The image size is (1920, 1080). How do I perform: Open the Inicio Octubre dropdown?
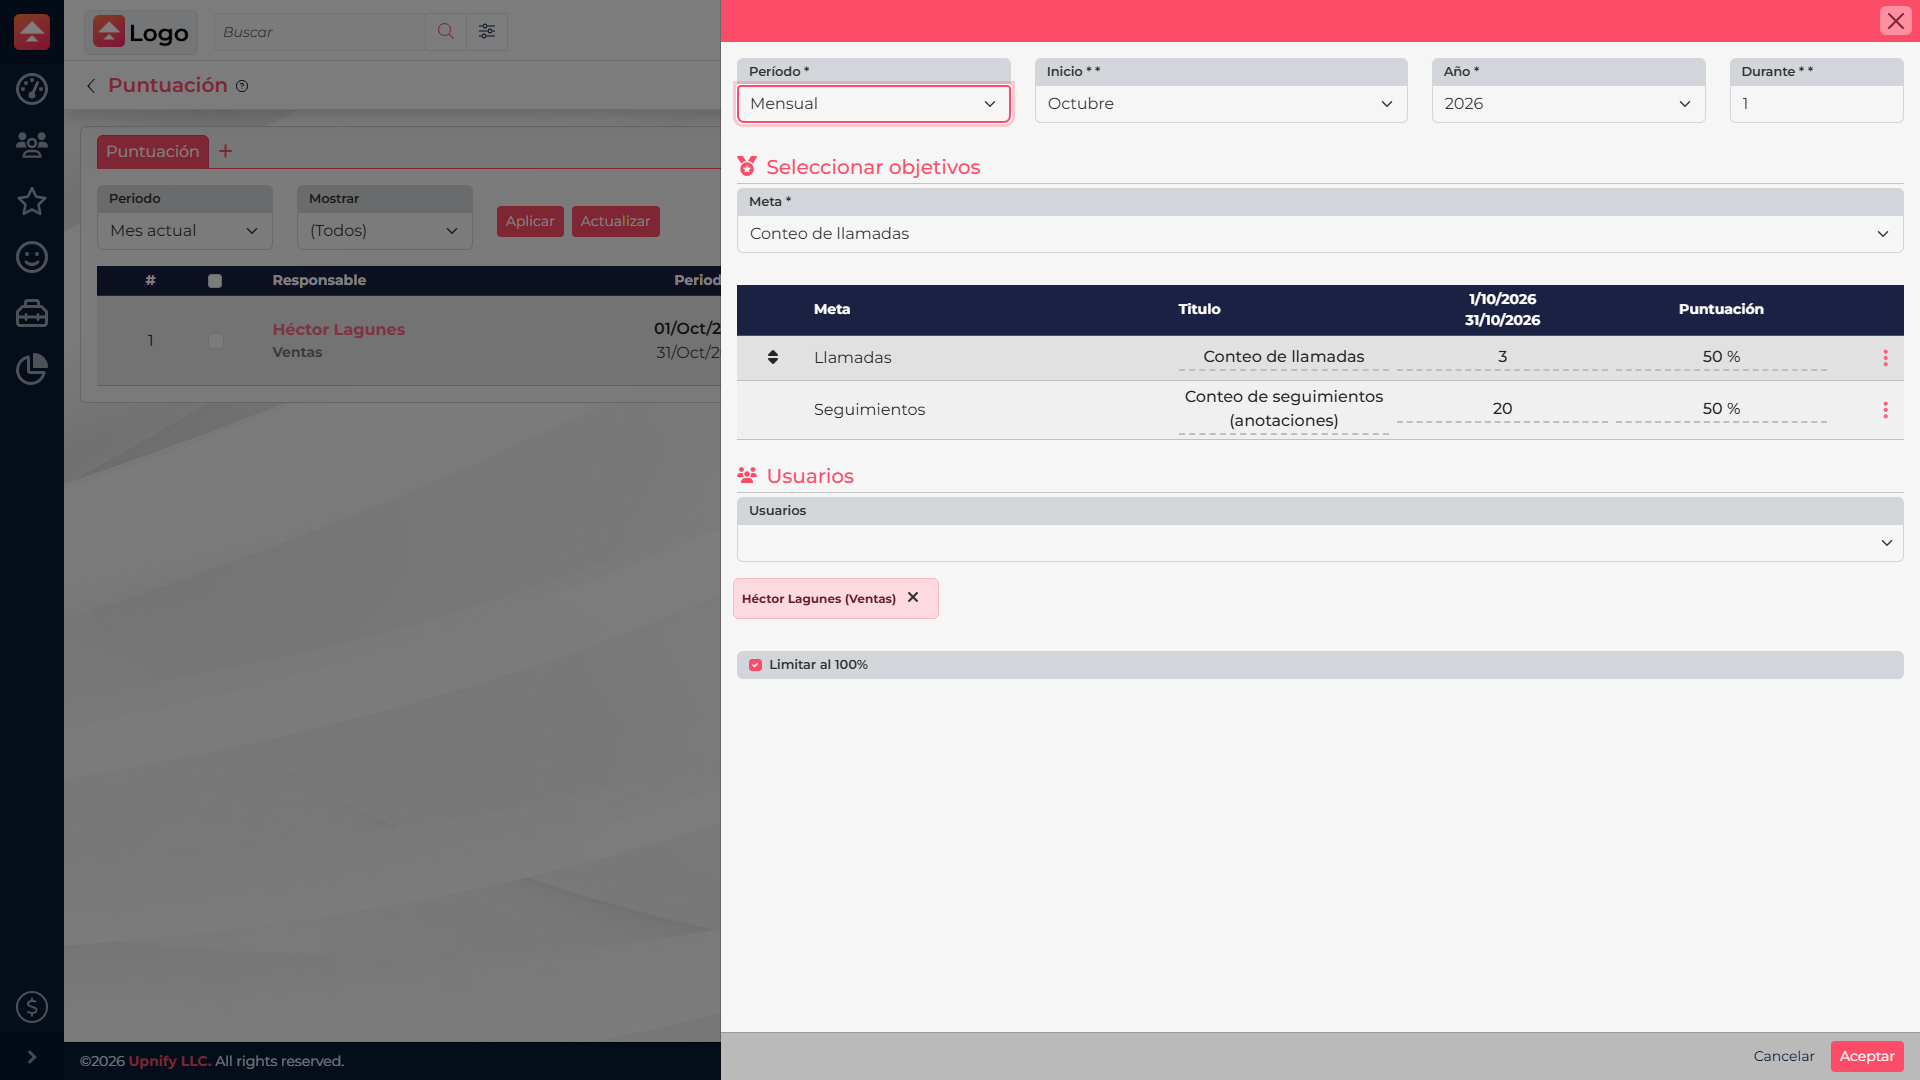coord(1221,104)
